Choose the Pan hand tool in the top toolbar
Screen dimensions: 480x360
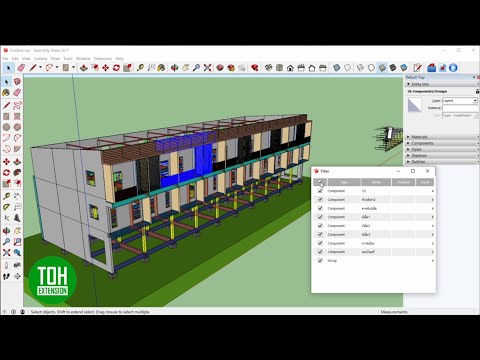pos(185,68)
